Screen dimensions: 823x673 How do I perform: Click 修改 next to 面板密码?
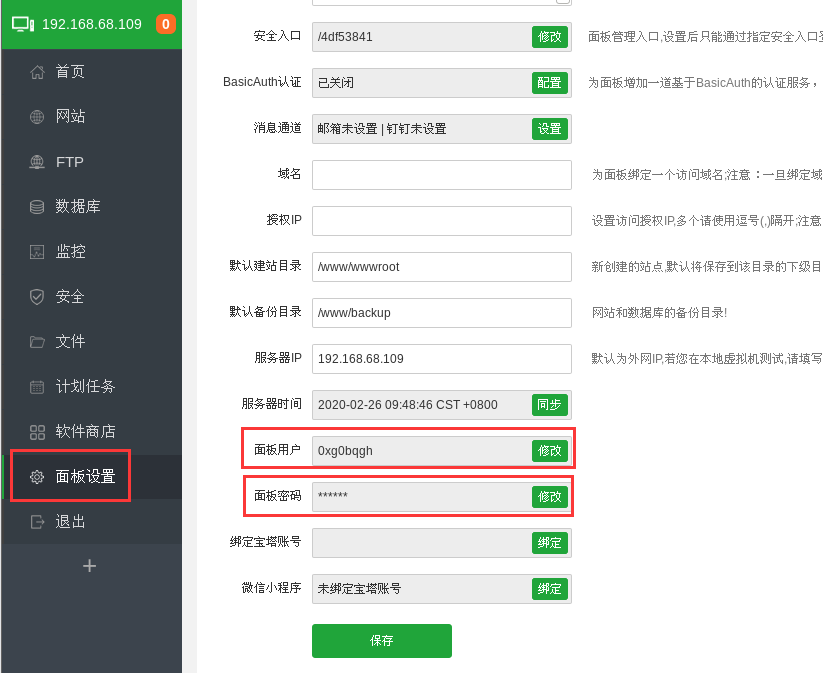tap(549, 496)
